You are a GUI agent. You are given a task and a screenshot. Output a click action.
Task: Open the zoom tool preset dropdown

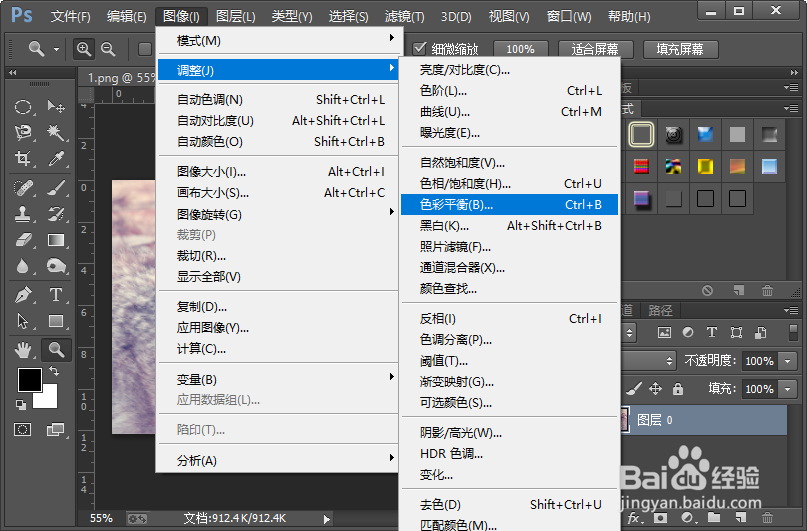click(x=57, y=49)
